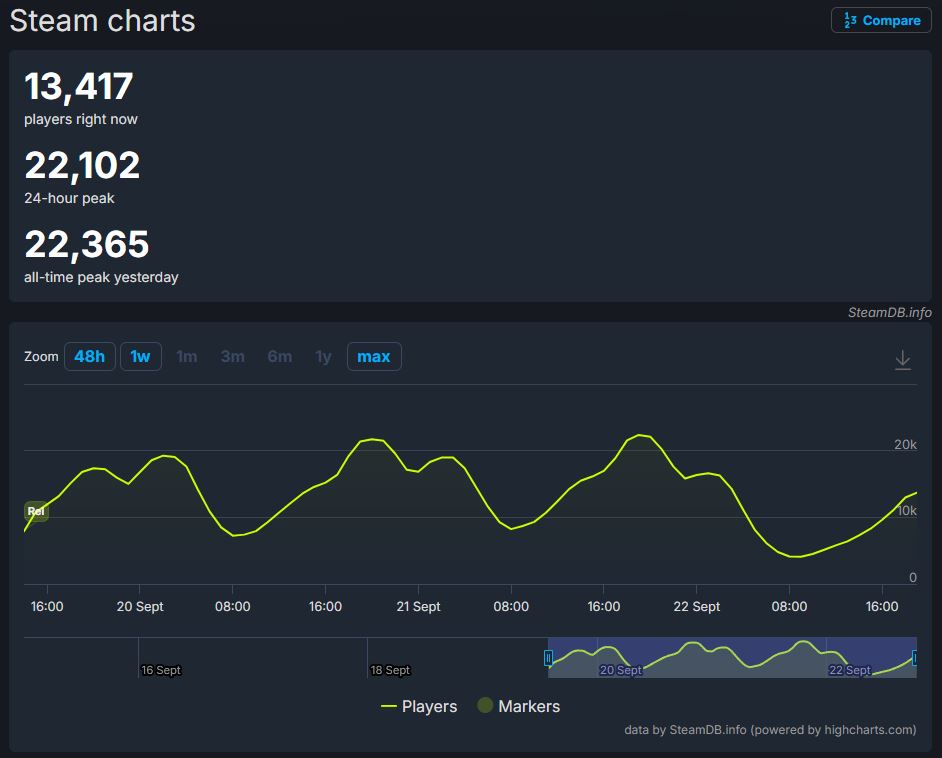Grab the left navigator range handle
942x758 pixels.
pyautogui.click(x=548, y=658)
